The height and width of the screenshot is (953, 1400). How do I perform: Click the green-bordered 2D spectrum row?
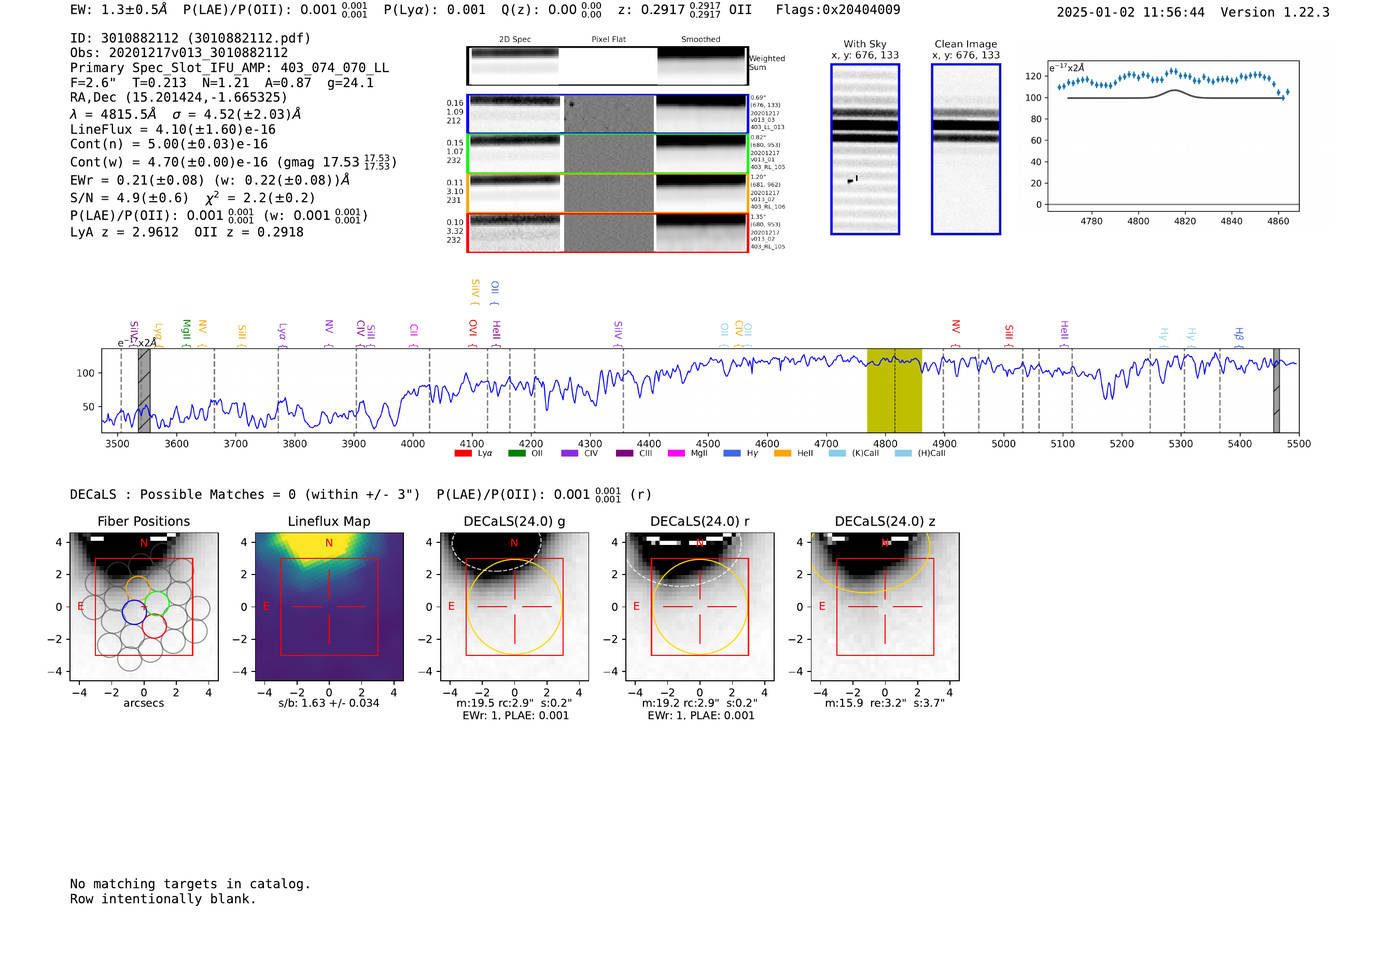coord(607,153)
